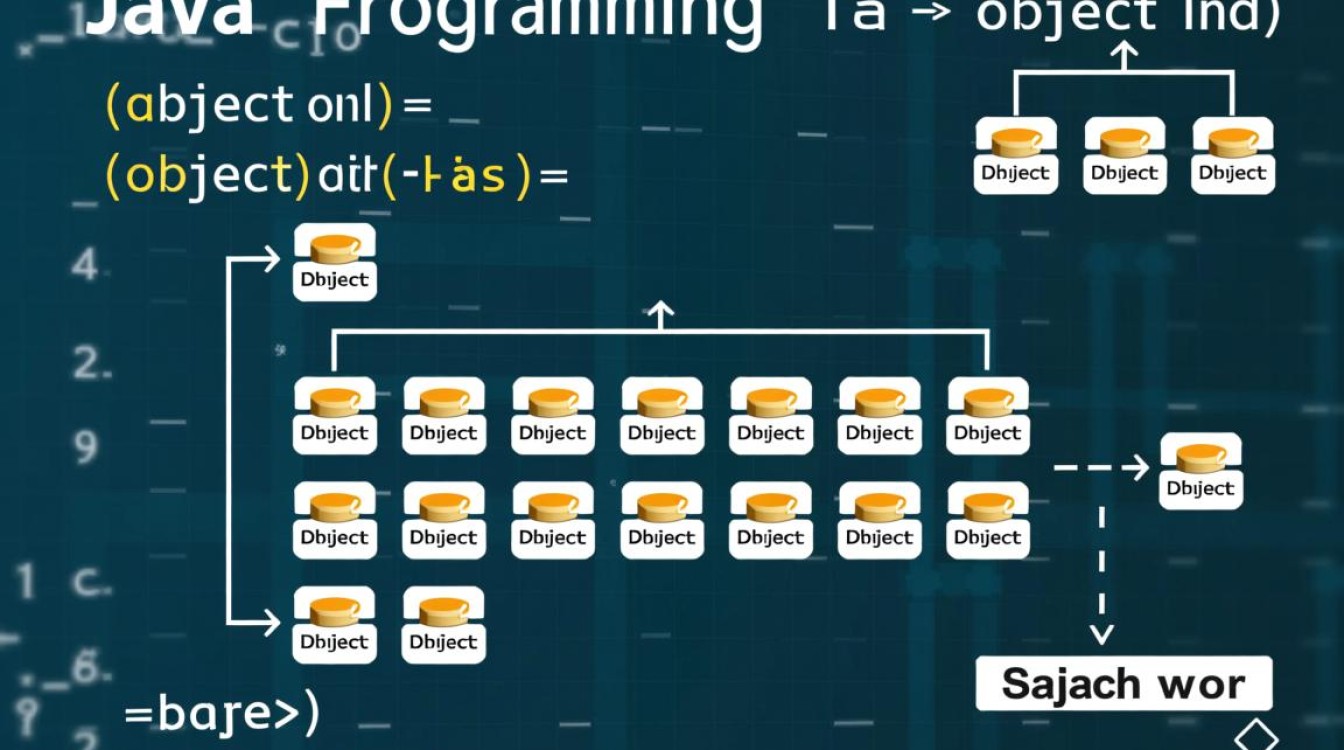Screen dimensions: 1344x750
Task: Select the middle Object icon in top-right trio
Action: (x=1124, y=155)
